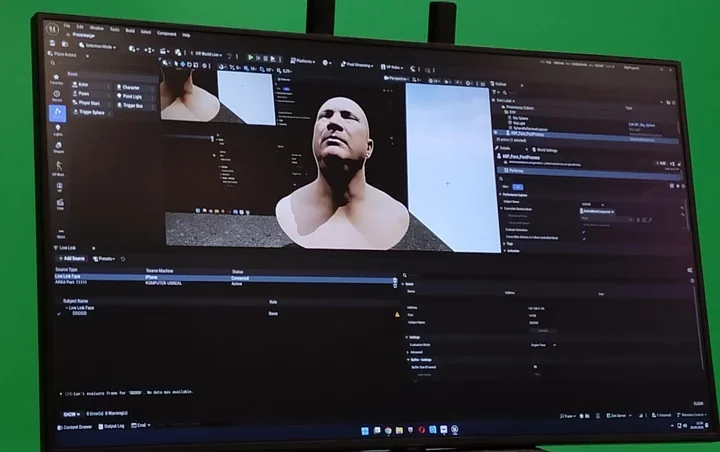Open the Shapes category icon
Image resolution: width=720 pixels, height=452 pixels.
[x=58, y=147]
